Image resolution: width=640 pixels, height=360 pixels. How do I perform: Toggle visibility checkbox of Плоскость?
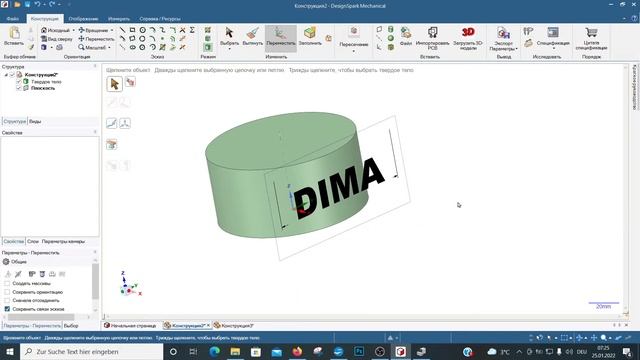pyautogui.click(x=19, y=88)
